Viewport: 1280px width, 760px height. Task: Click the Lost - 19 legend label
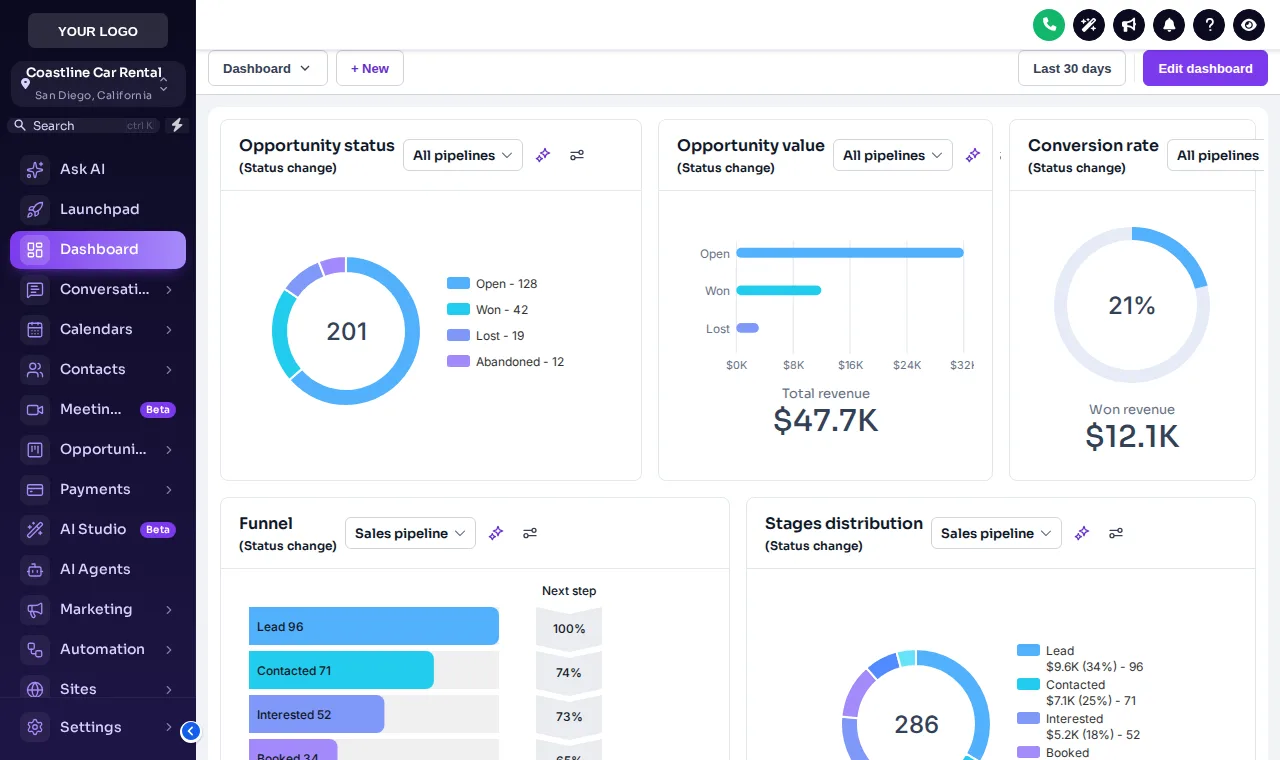tap(500, 336)
